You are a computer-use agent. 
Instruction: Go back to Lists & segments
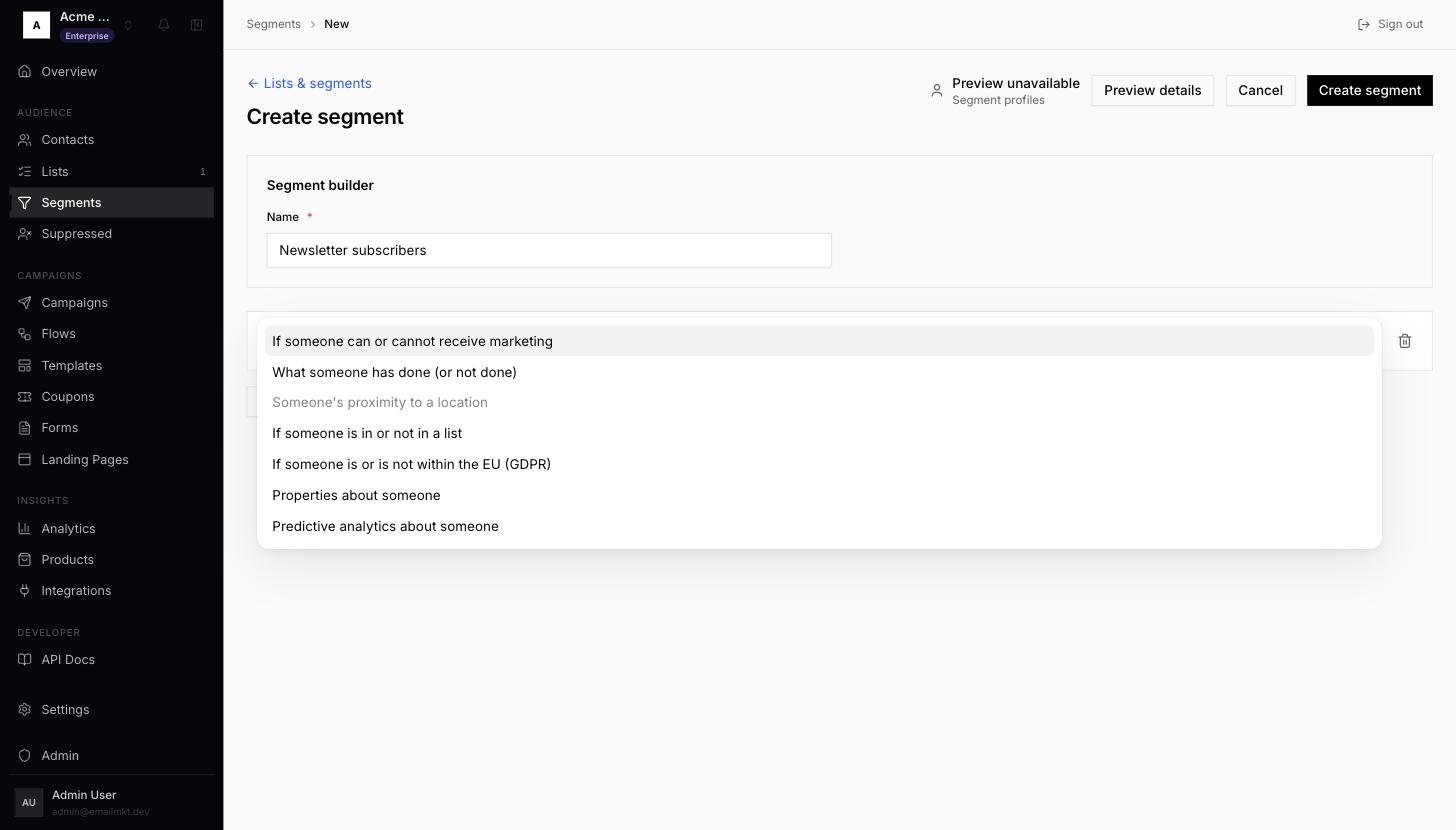(x=309, y=84)
